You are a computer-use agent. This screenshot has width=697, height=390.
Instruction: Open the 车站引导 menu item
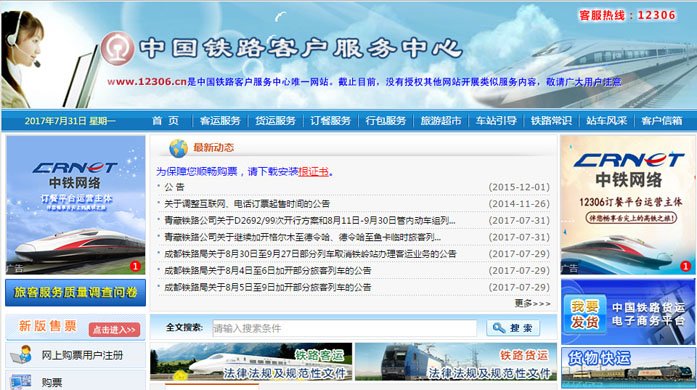pyautogui.click(x=496, y=121)
